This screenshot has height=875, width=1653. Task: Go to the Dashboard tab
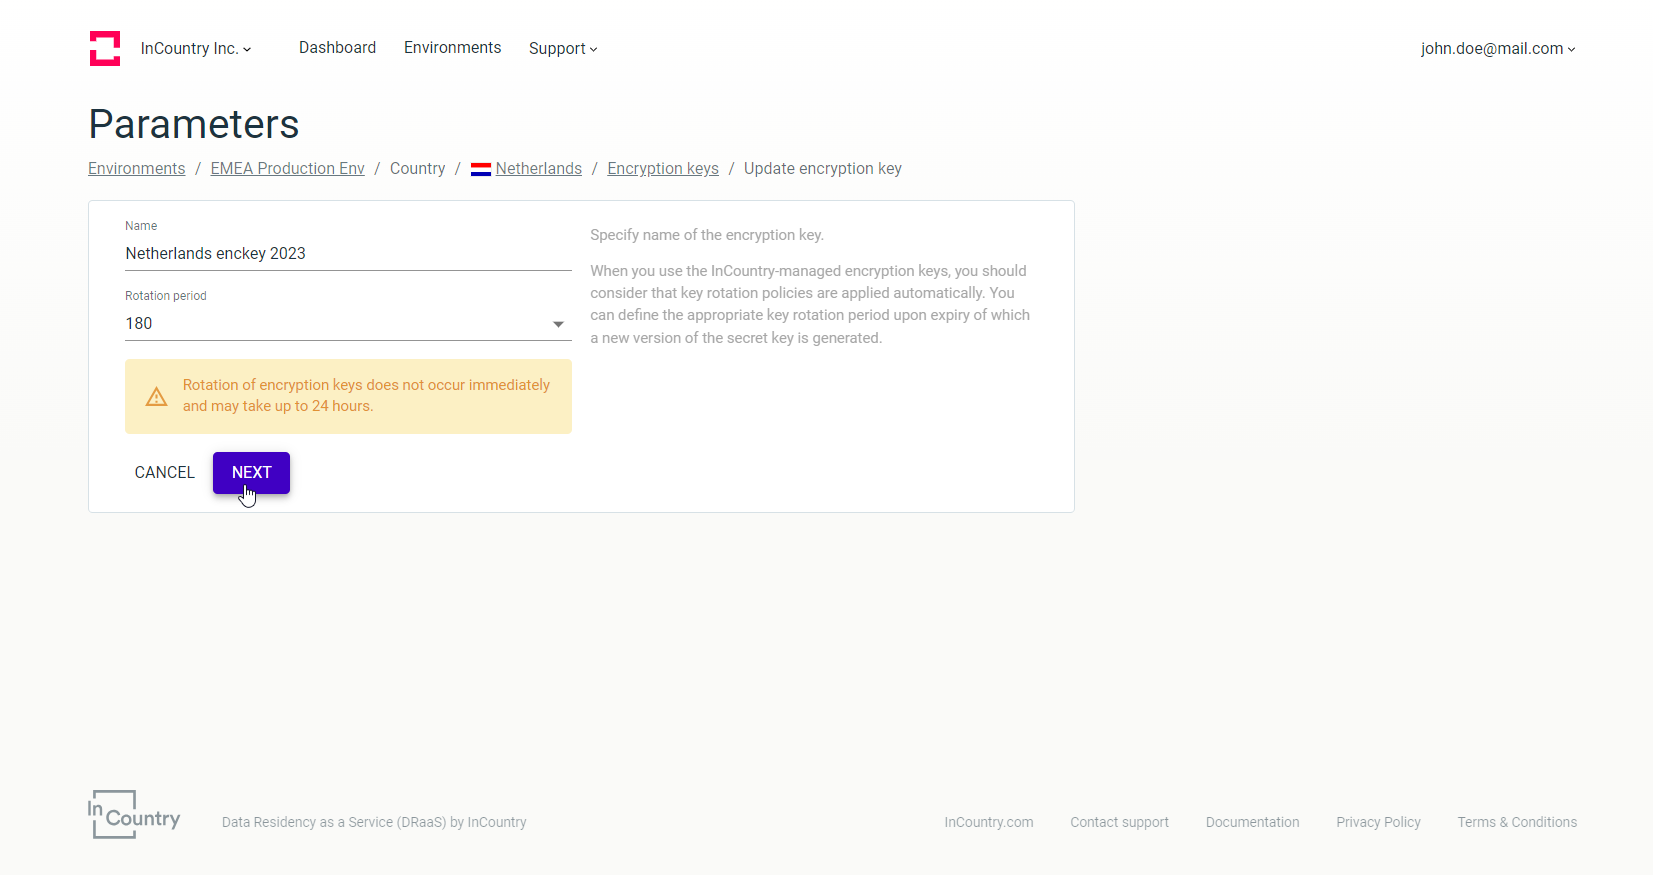[337, 47]
